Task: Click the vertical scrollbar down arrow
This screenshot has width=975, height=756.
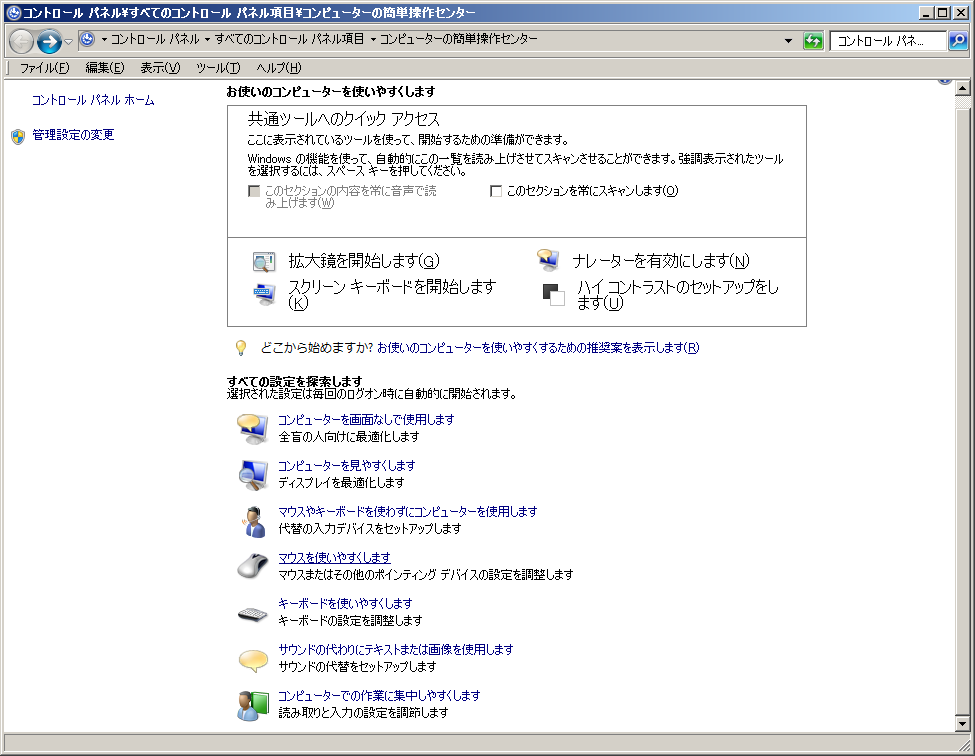Action: pyautogui.click(x=962, y=725)
